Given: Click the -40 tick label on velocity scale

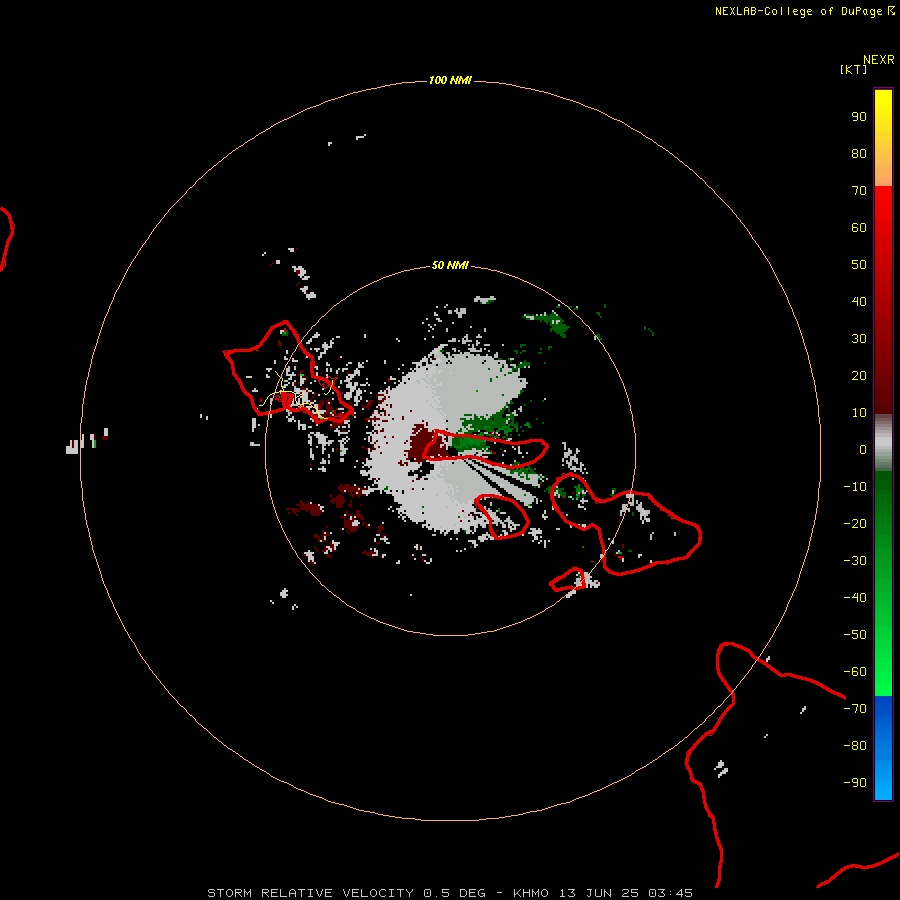Looking at the screenshot, I should tap(855, 598).
